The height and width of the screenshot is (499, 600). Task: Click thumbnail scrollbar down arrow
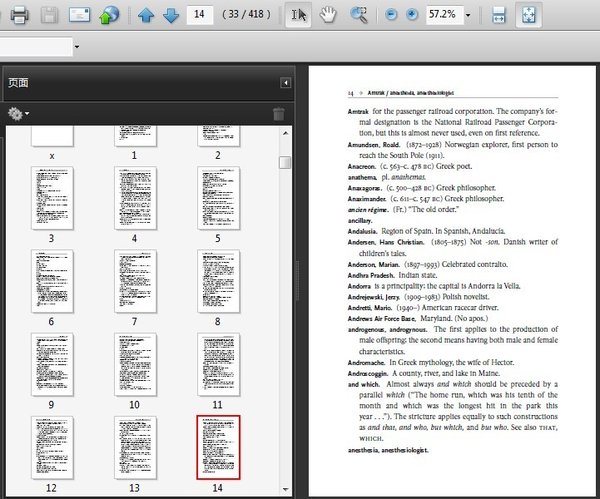pyautogui.click(x=285, y=489)
